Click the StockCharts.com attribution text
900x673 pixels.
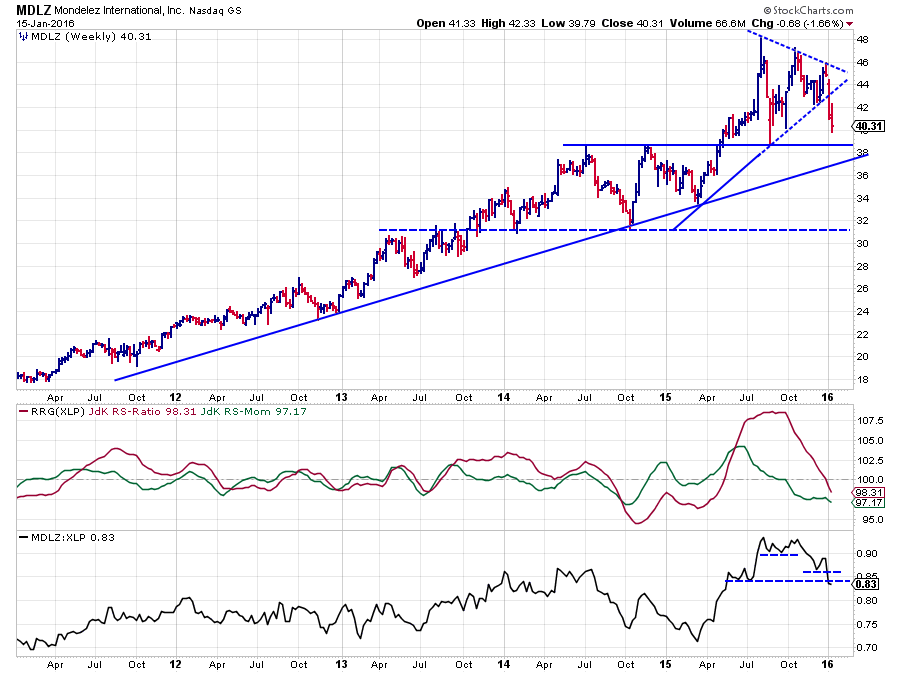809,10
